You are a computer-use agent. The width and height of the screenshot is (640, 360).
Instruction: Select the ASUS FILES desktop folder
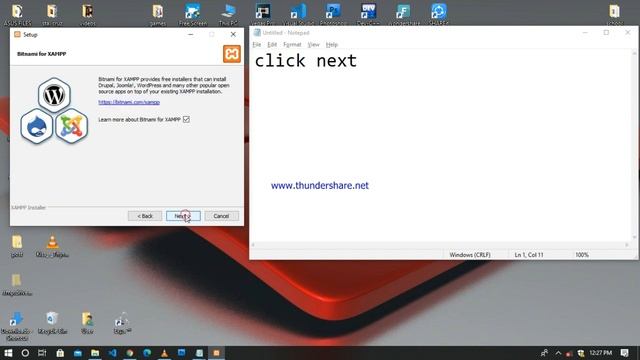(17, 15)
